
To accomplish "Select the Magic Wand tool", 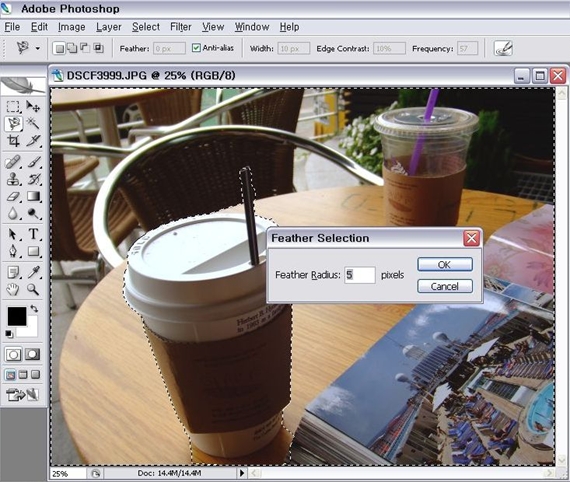I will coord(33,124).
